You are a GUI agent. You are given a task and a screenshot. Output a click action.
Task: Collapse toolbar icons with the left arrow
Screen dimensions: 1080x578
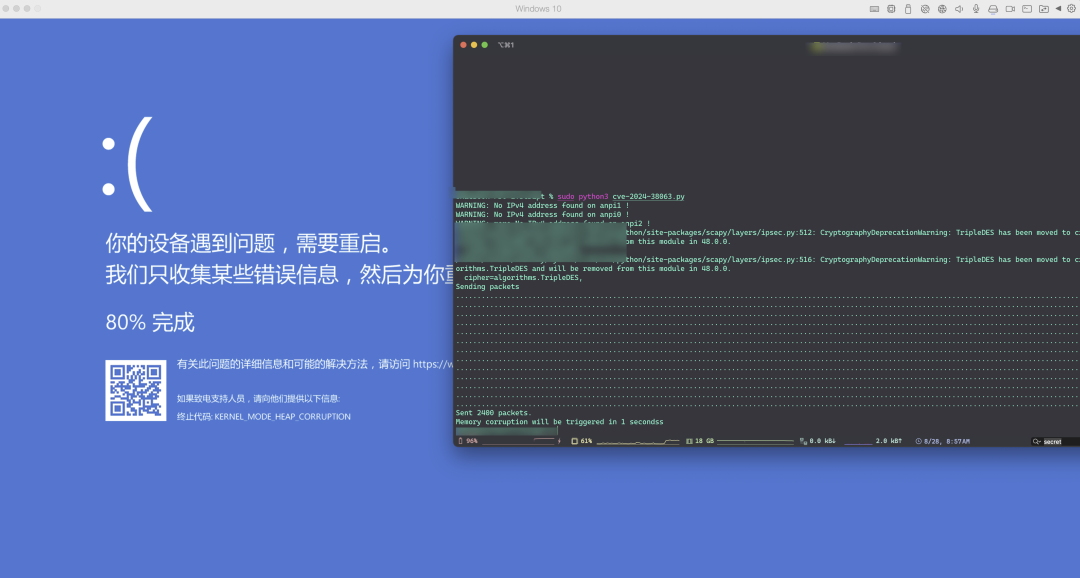1058,9
